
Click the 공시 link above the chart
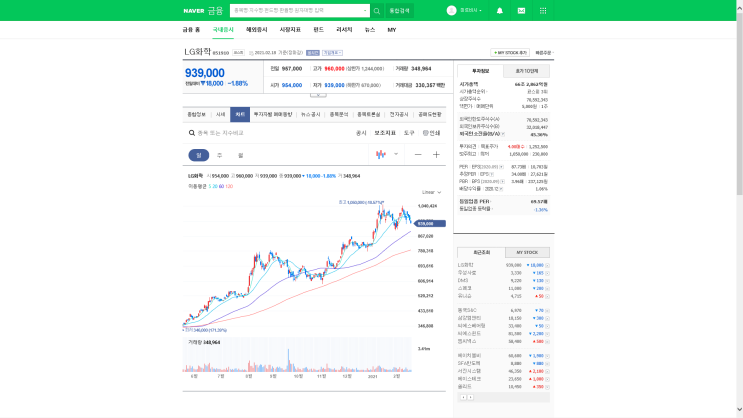(361, 133)
